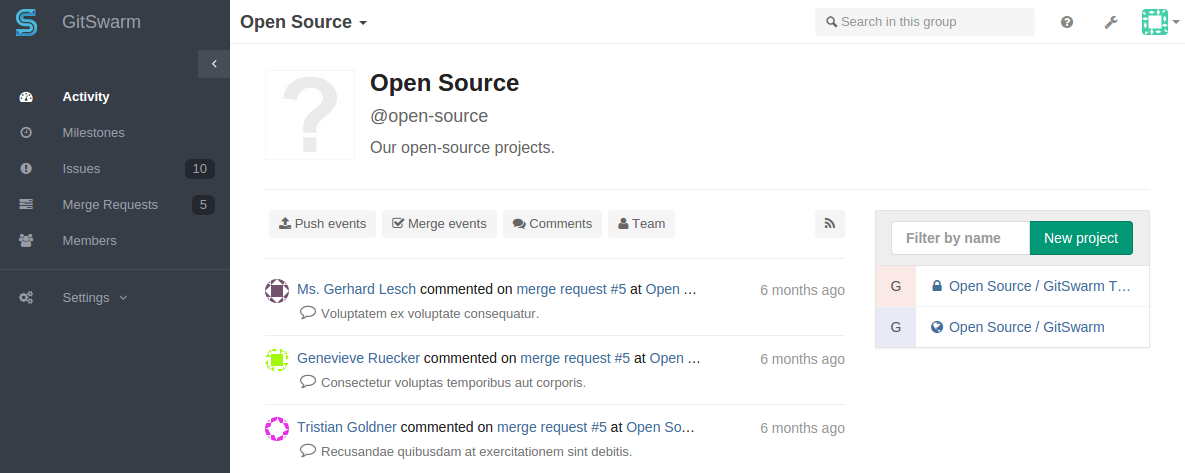Open Issues in sidebar
Screen dimensions: 1185x473
pos(82,168)
